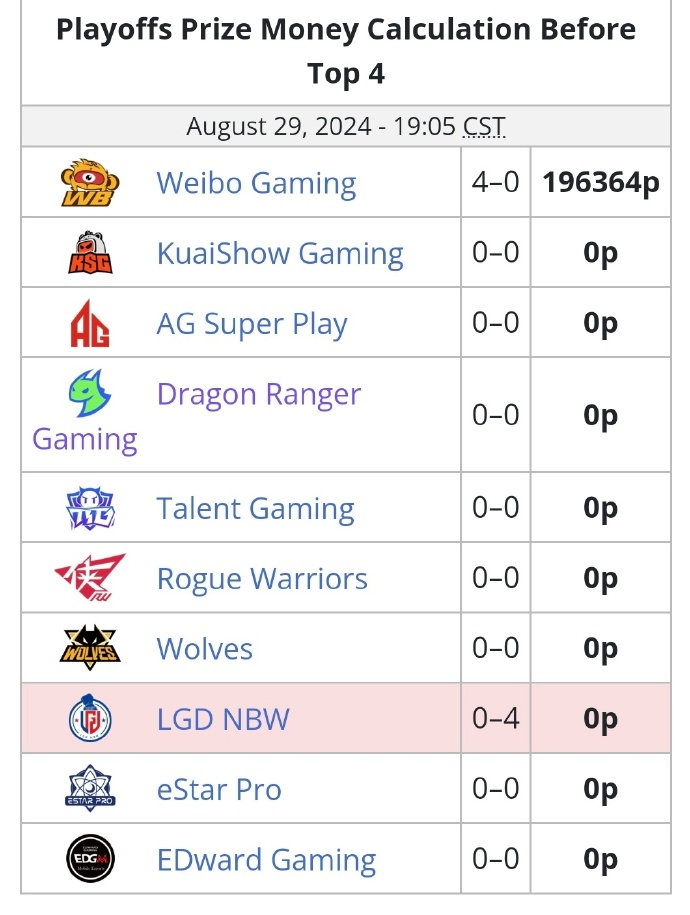Screen dimensions: 690x915
Task: Click the eStar Pro logo
Action: [90, 788]
